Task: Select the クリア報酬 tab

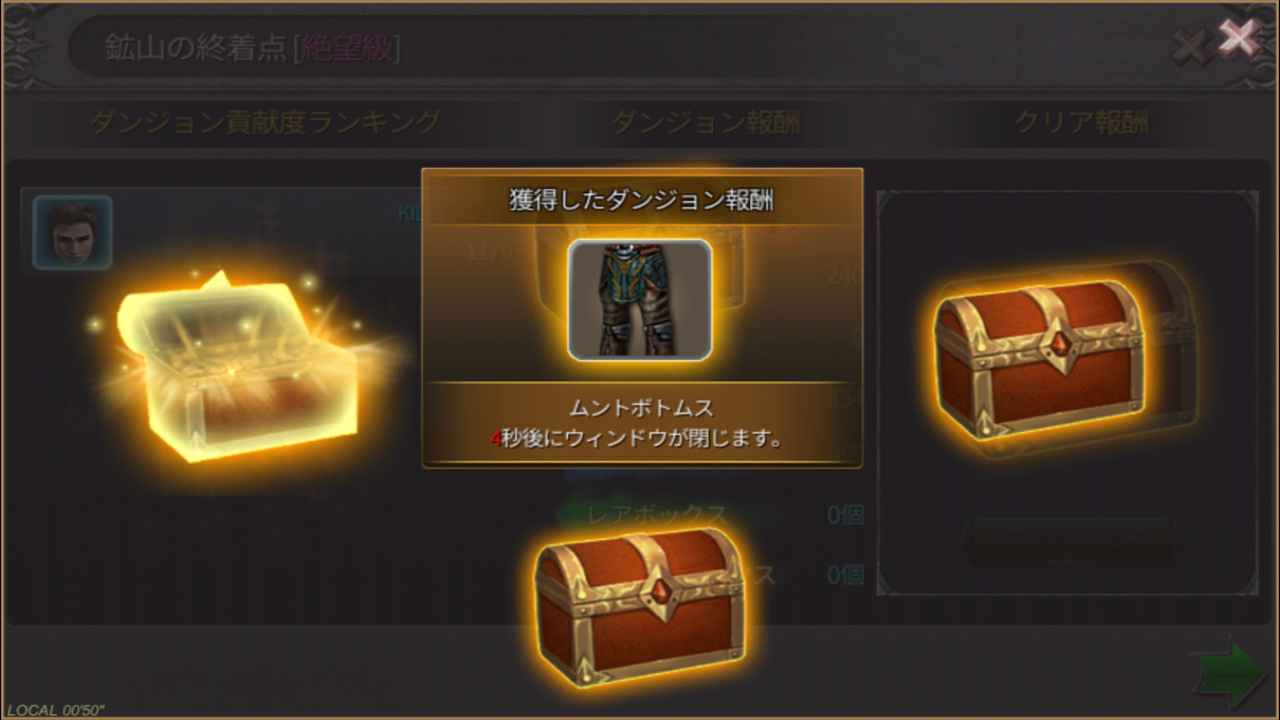Action: 1082,123
